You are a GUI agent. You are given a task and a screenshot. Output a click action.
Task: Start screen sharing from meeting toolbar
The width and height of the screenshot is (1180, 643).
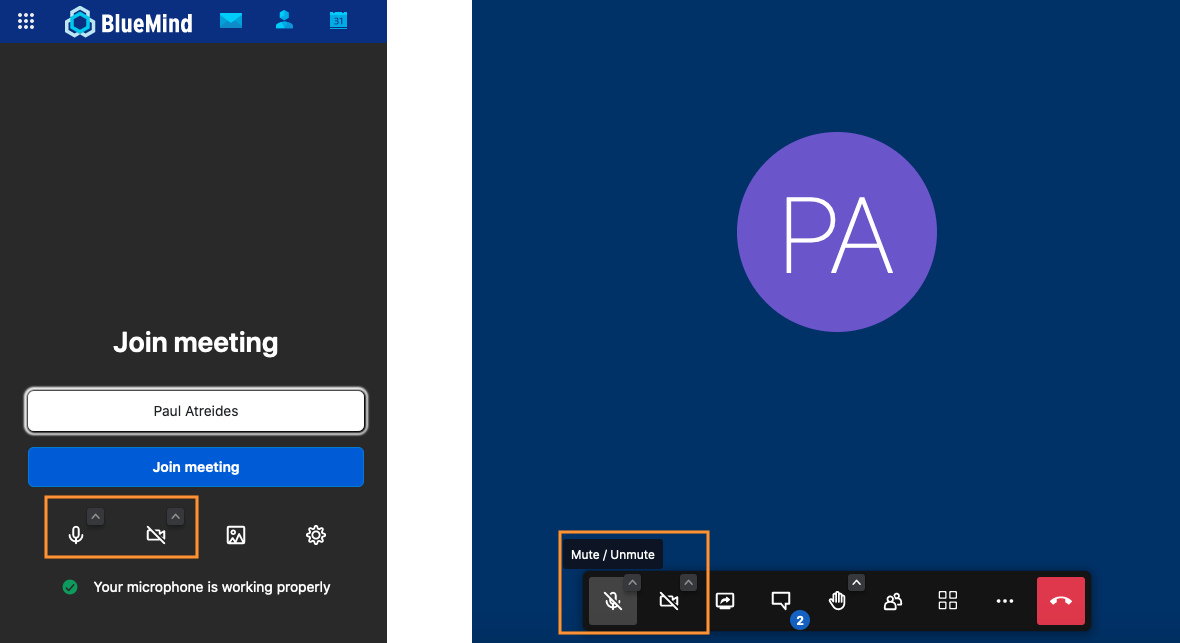(726, 601)
